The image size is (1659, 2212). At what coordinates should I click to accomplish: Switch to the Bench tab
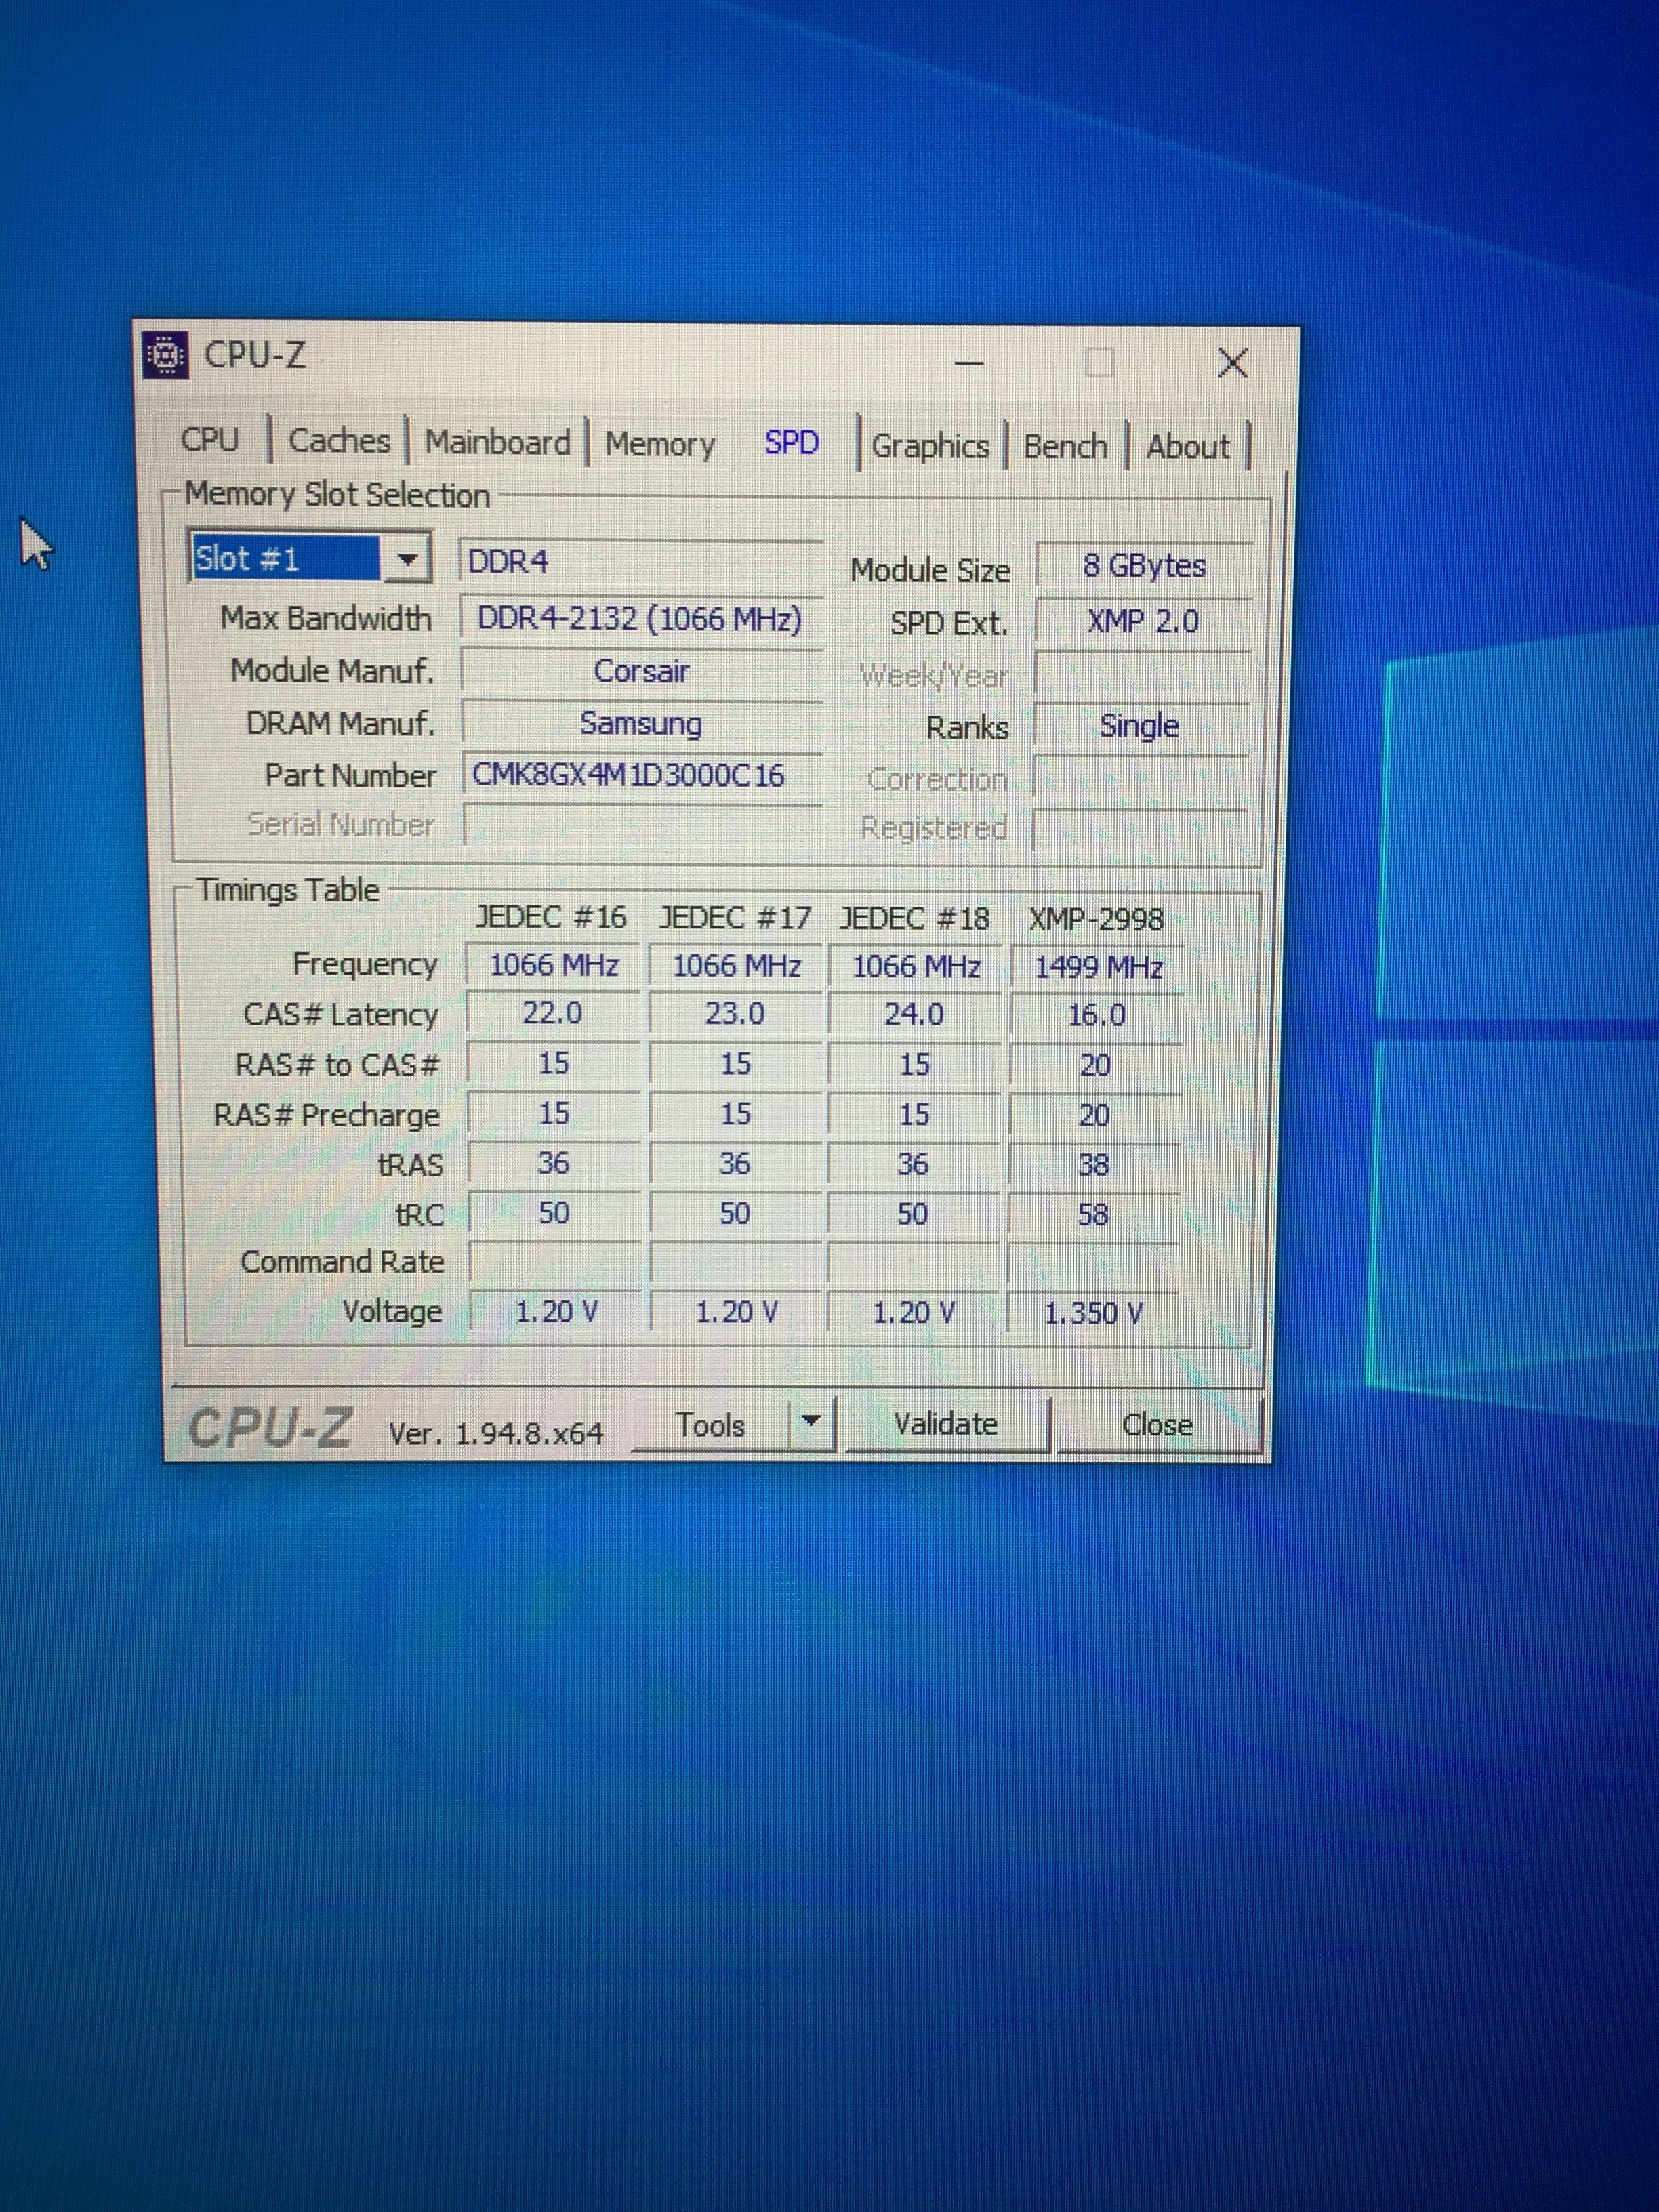pyautogui.click(x=1065, y=446)
